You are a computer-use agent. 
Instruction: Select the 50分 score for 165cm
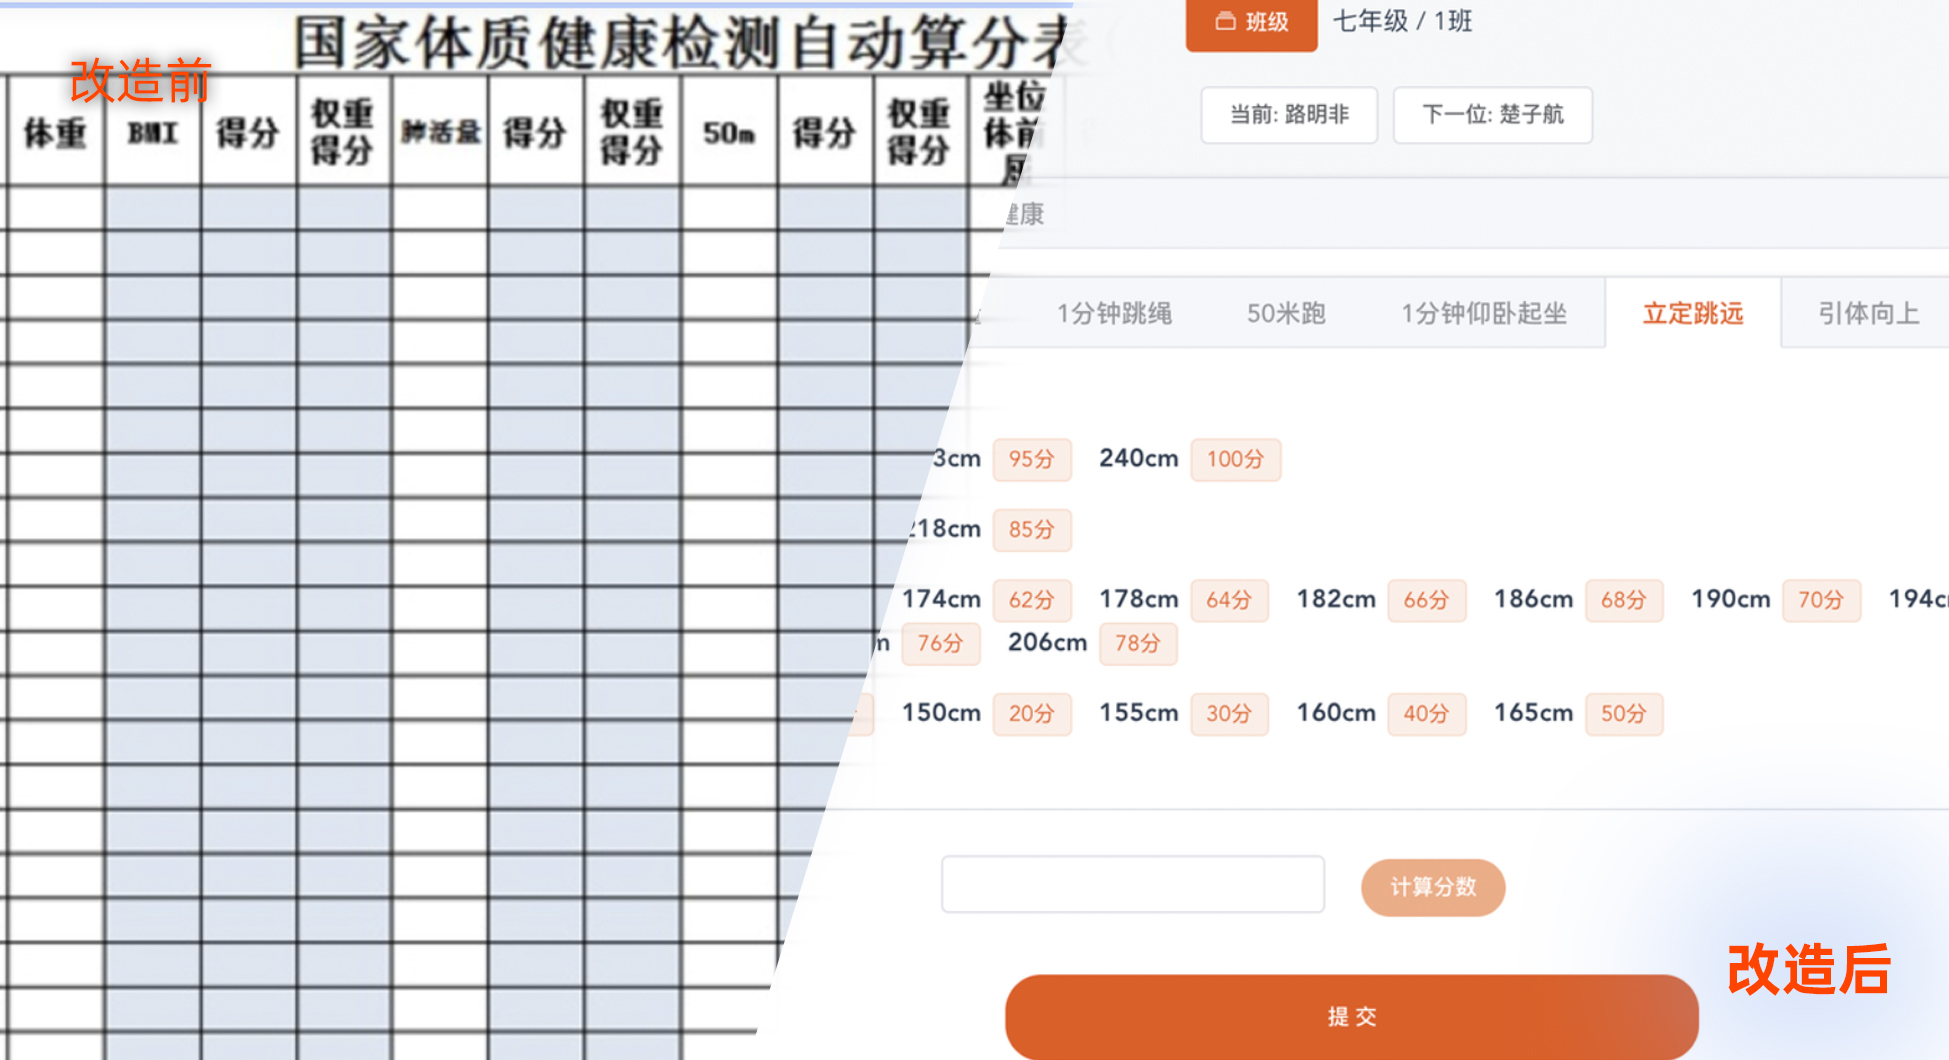coord(1624,714)
